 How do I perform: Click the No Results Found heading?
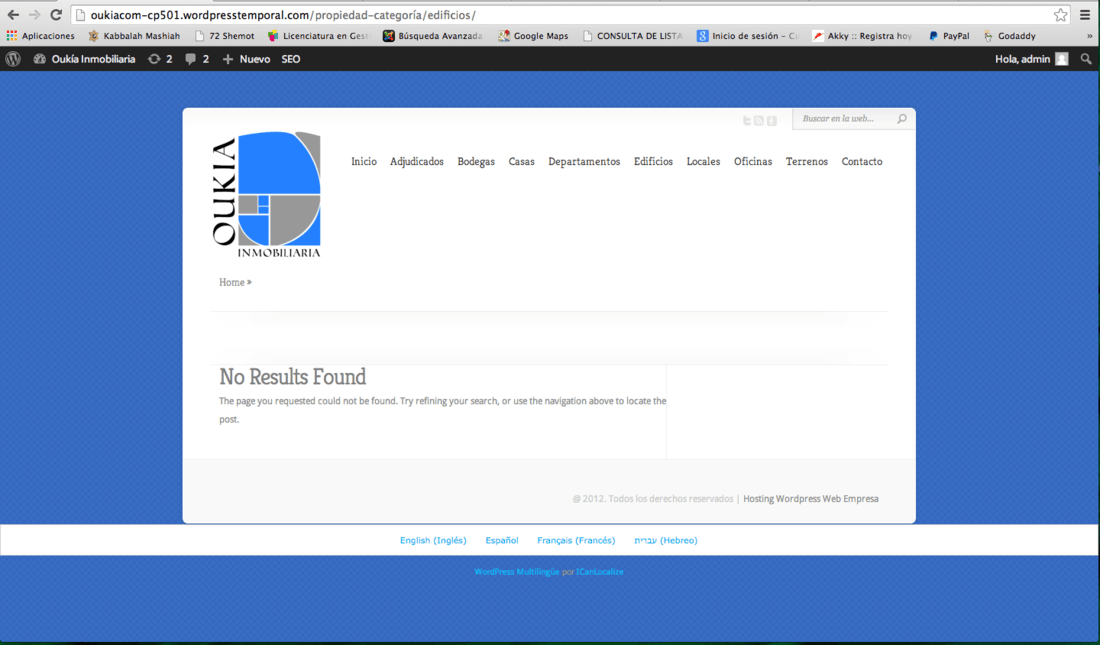tap(293, 377)
